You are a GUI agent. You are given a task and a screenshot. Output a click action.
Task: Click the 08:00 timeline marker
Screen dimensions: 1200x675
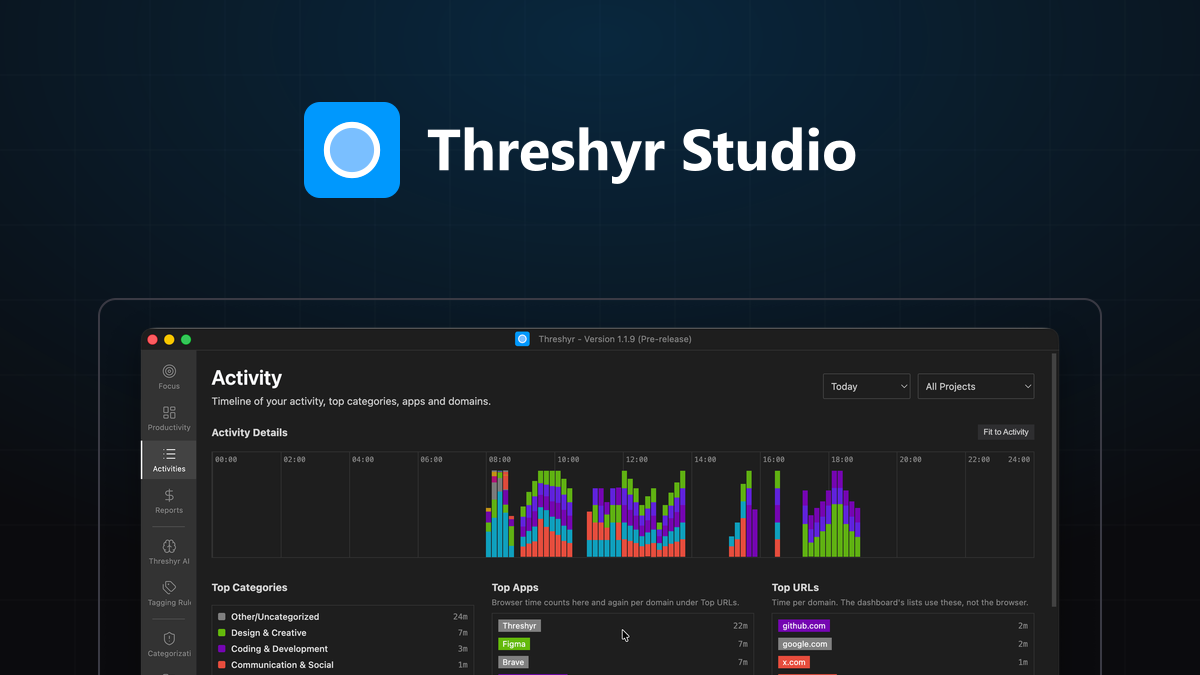(x=499, y=460)
